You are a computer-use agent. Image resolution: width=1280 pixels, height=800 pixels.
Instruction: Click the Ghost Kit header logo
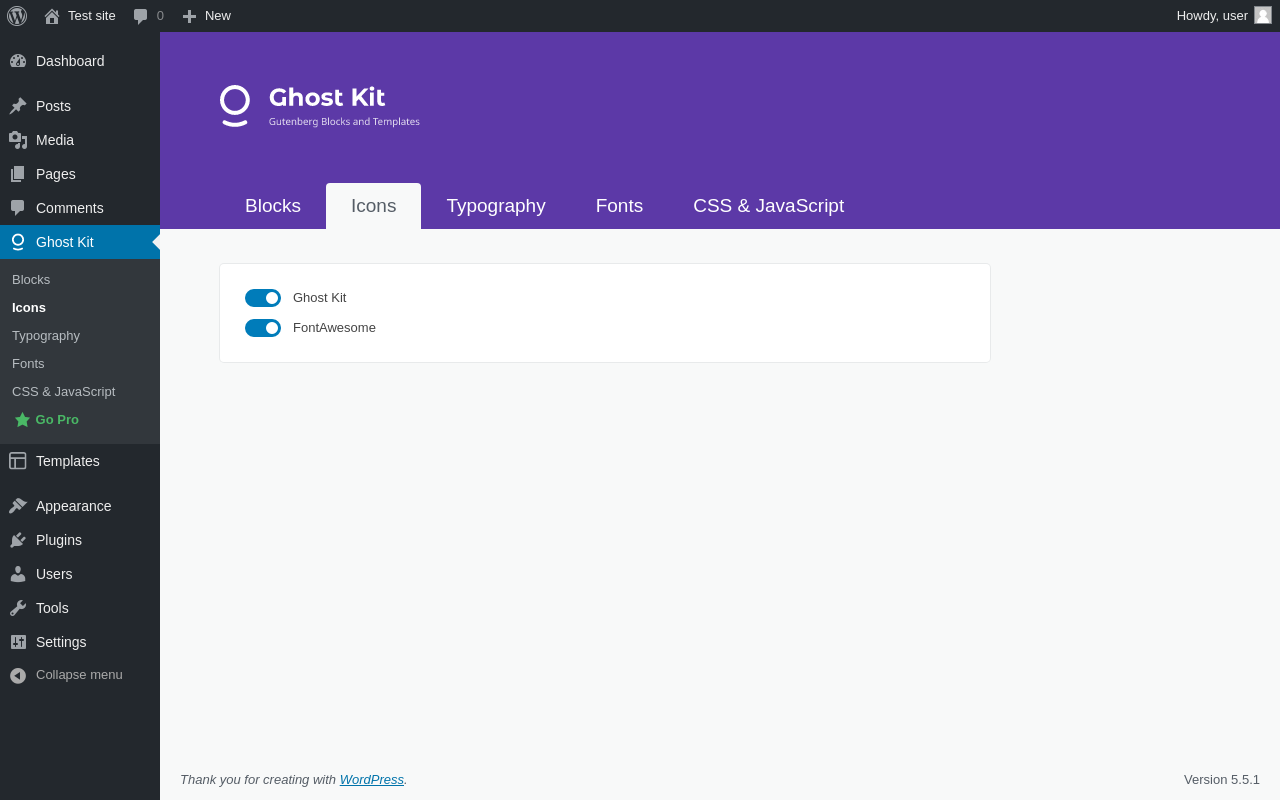(235, 106)
